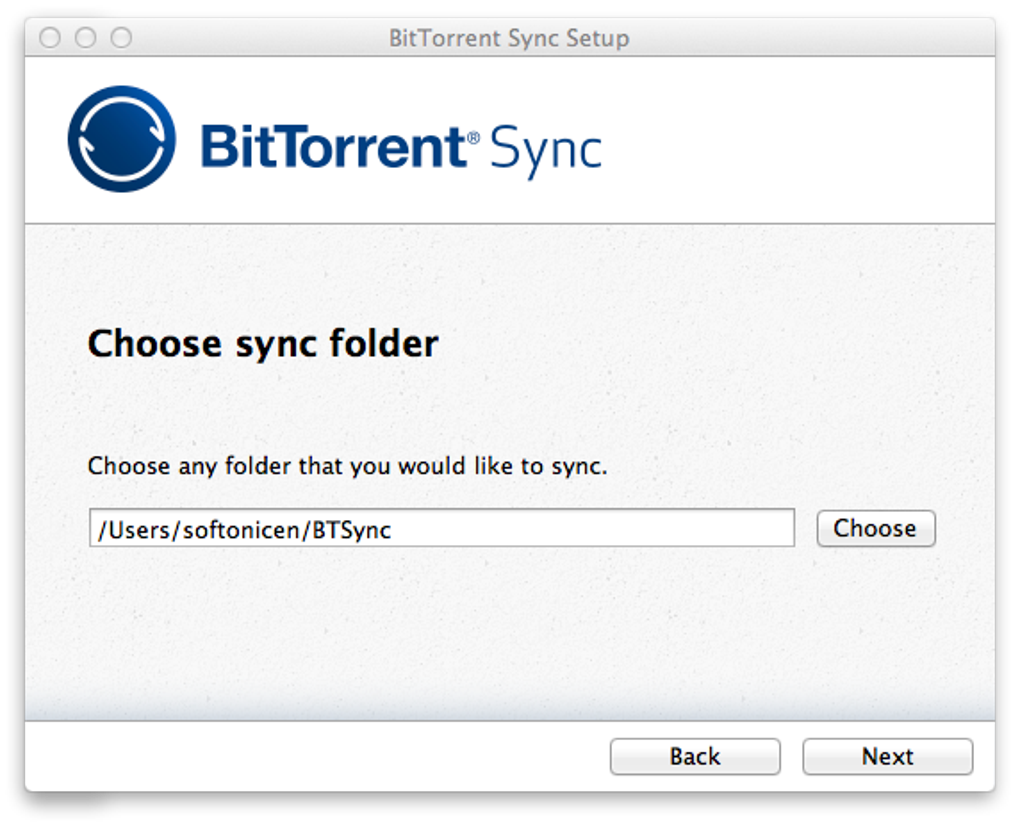Click "BTSync" in the folder path field

coord(351,530)
